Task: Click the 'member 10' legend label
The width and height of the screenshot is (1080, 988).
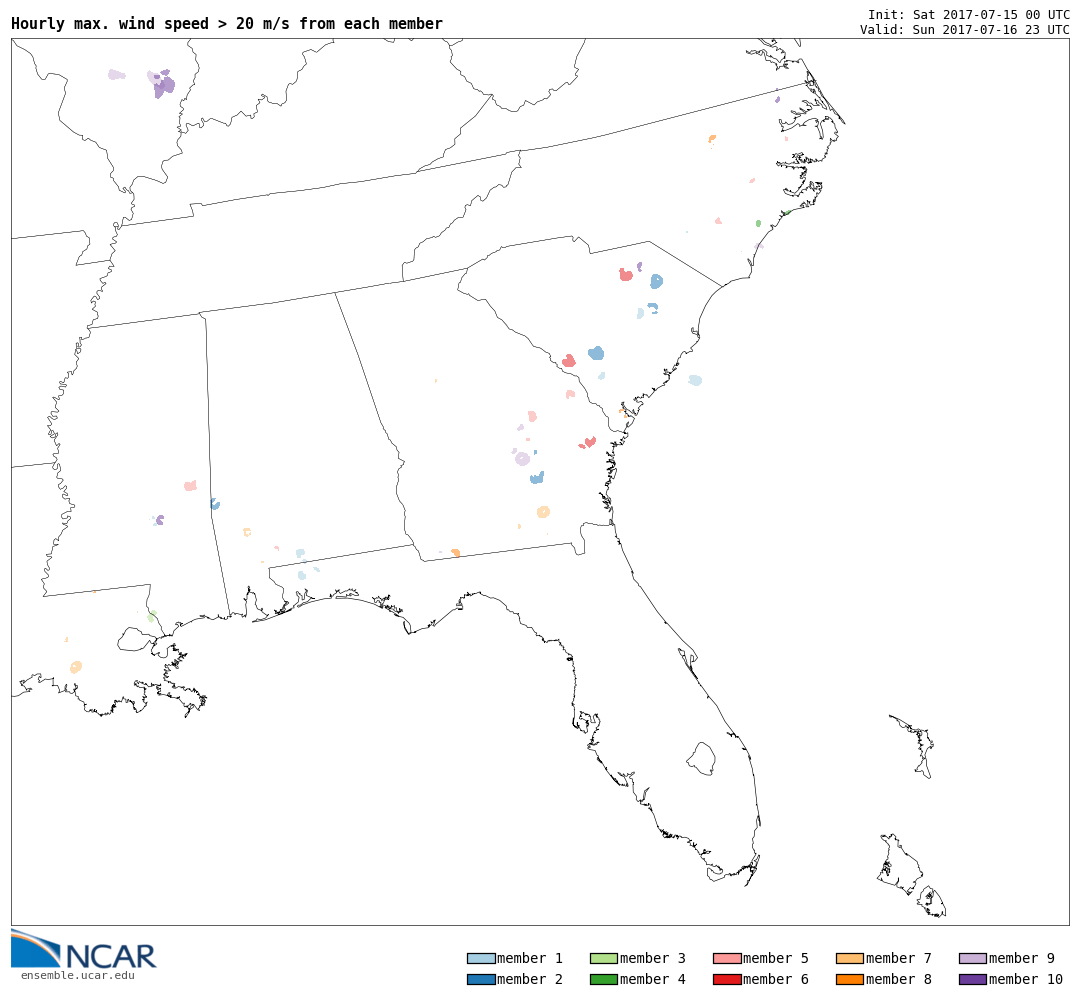Action: (1026, 979)
